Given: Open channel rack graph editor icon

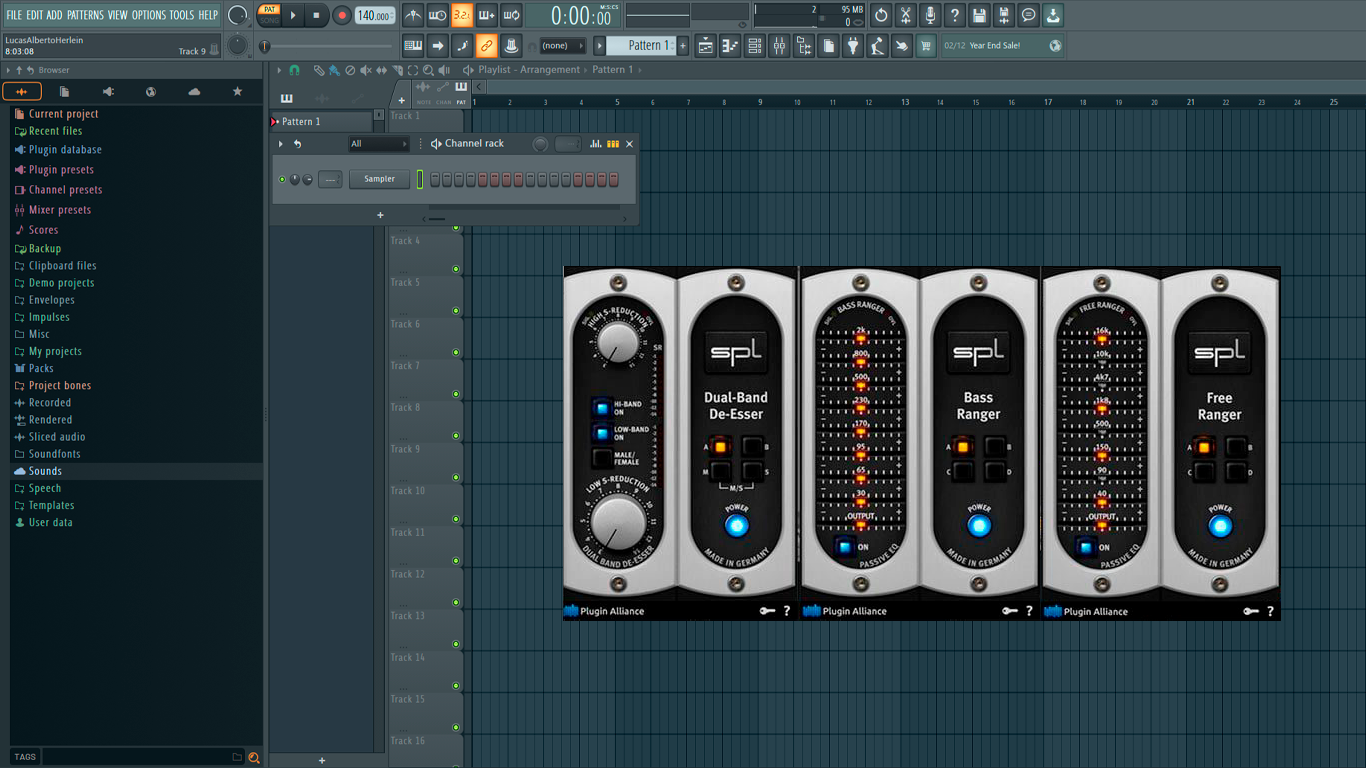Looking at the screenshot, I should click(596, 144).
